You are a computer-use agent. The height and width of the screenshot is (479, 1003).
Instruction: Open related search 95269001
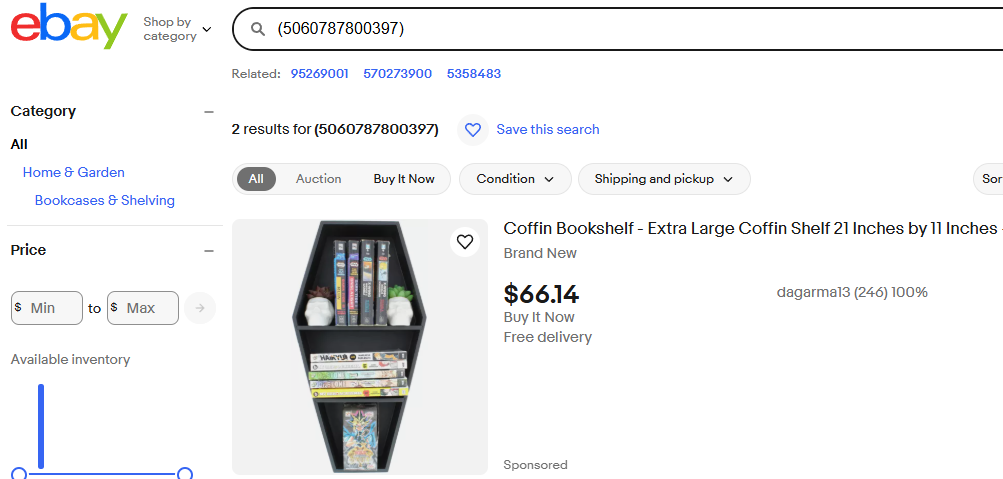point(319,74)
